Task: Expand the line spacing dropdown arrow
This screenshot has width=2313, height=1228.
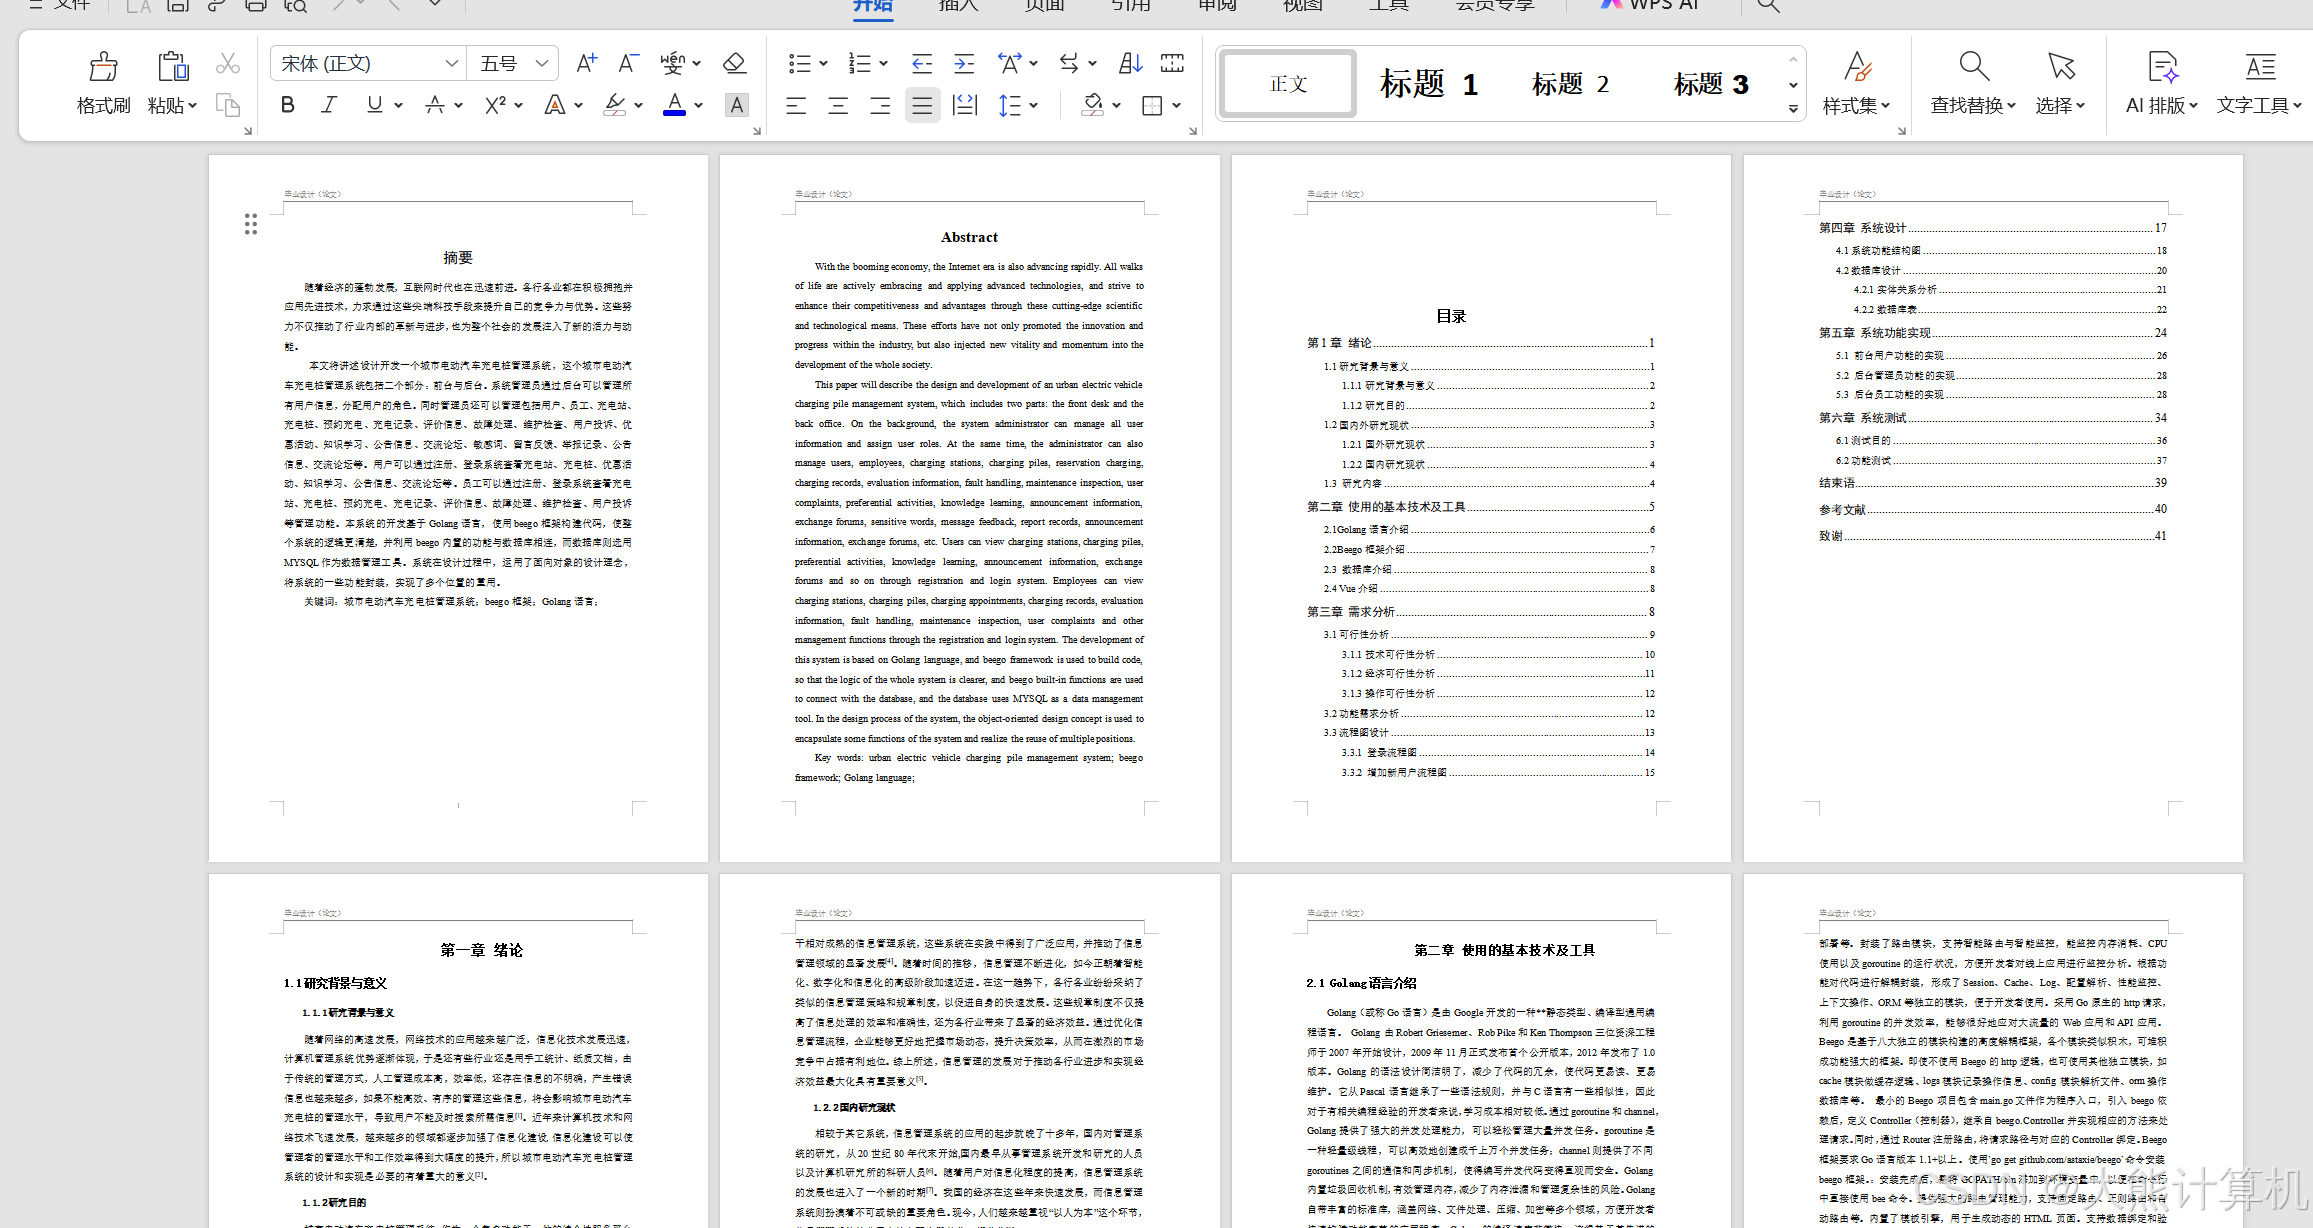Action: click(x=1034, y=105)
